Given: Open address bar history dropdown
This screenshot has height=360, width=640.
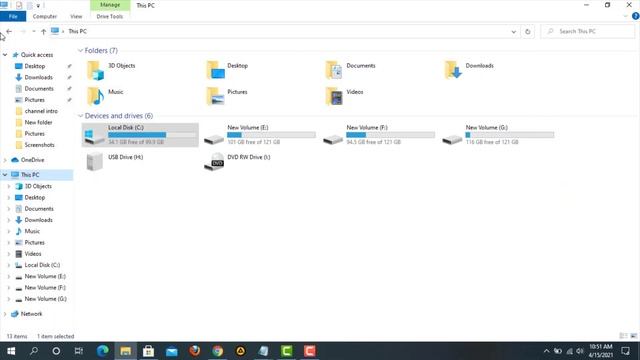Looking at the screenshot, I should click(513, 31).
